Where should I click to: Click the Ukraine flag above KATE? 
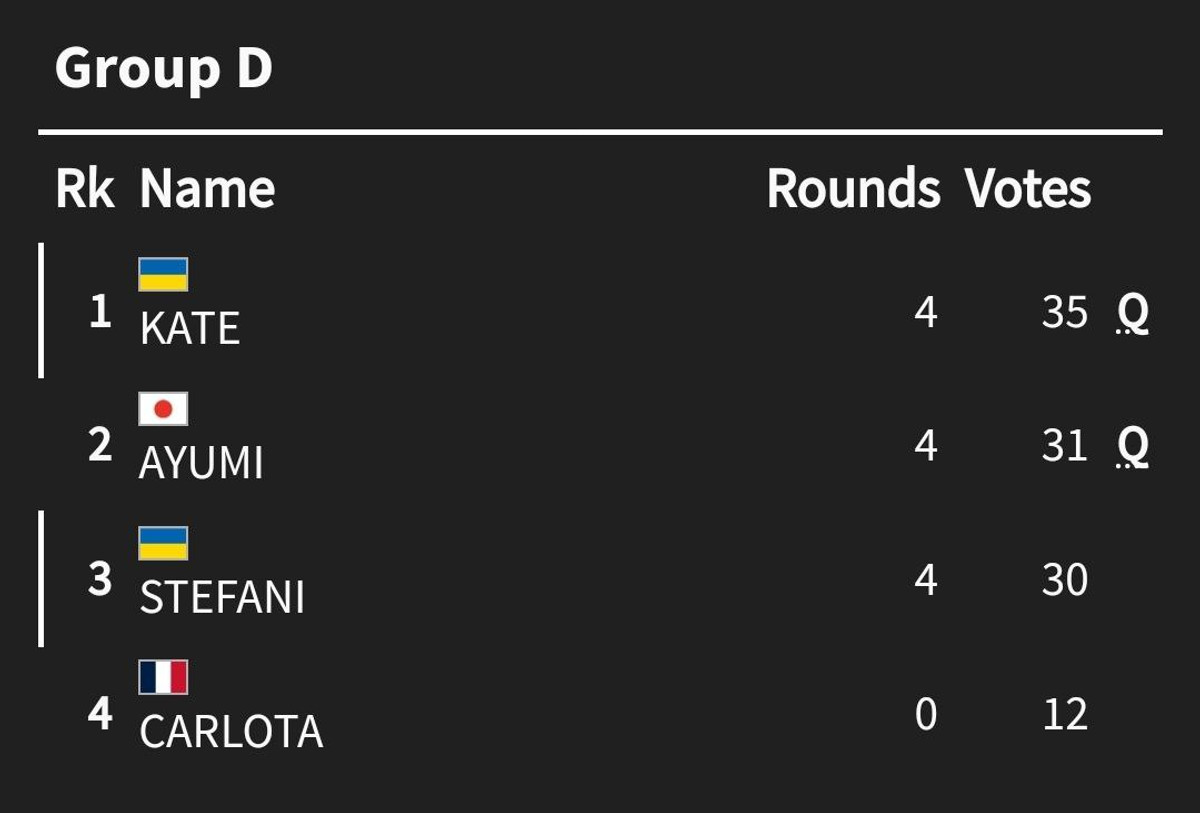[163, 274]
